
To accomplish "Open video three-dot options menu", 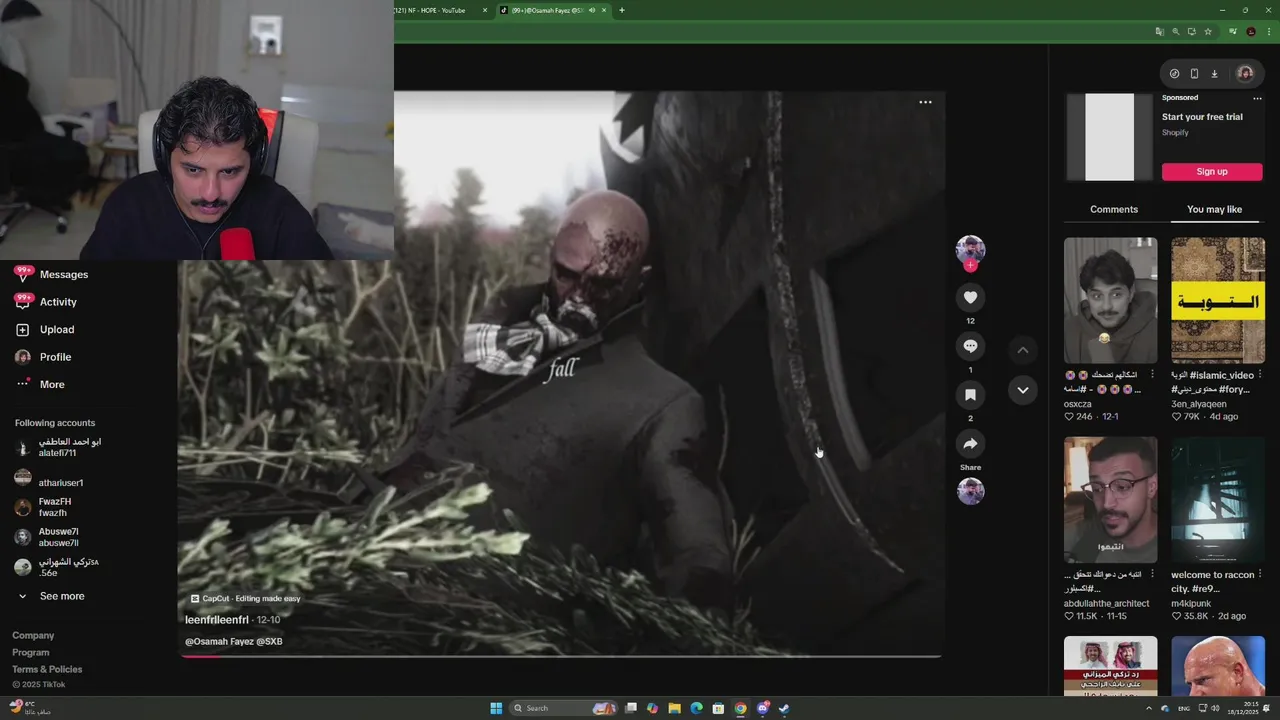I will (925, 102).
